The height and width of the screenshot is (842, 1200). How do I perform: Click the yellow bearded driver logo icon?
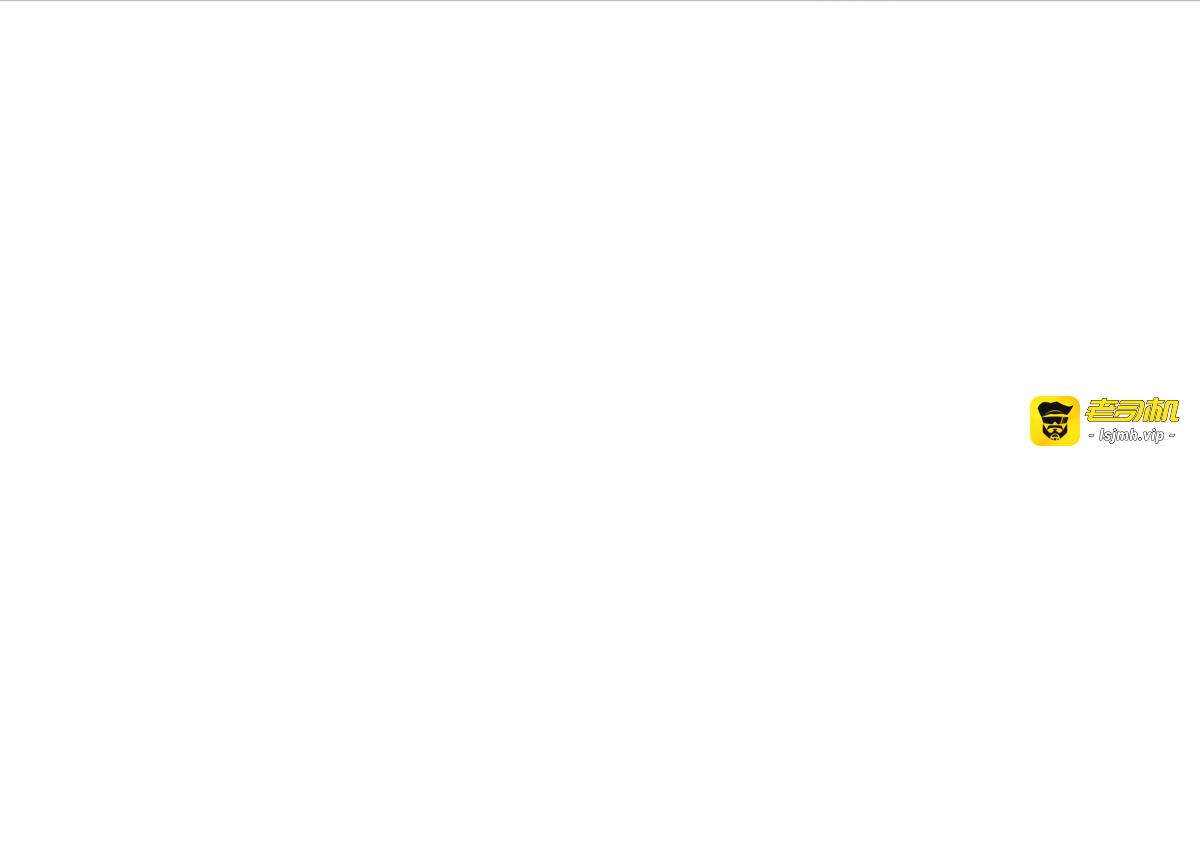pyautogui.click(x=1055, y=421)
